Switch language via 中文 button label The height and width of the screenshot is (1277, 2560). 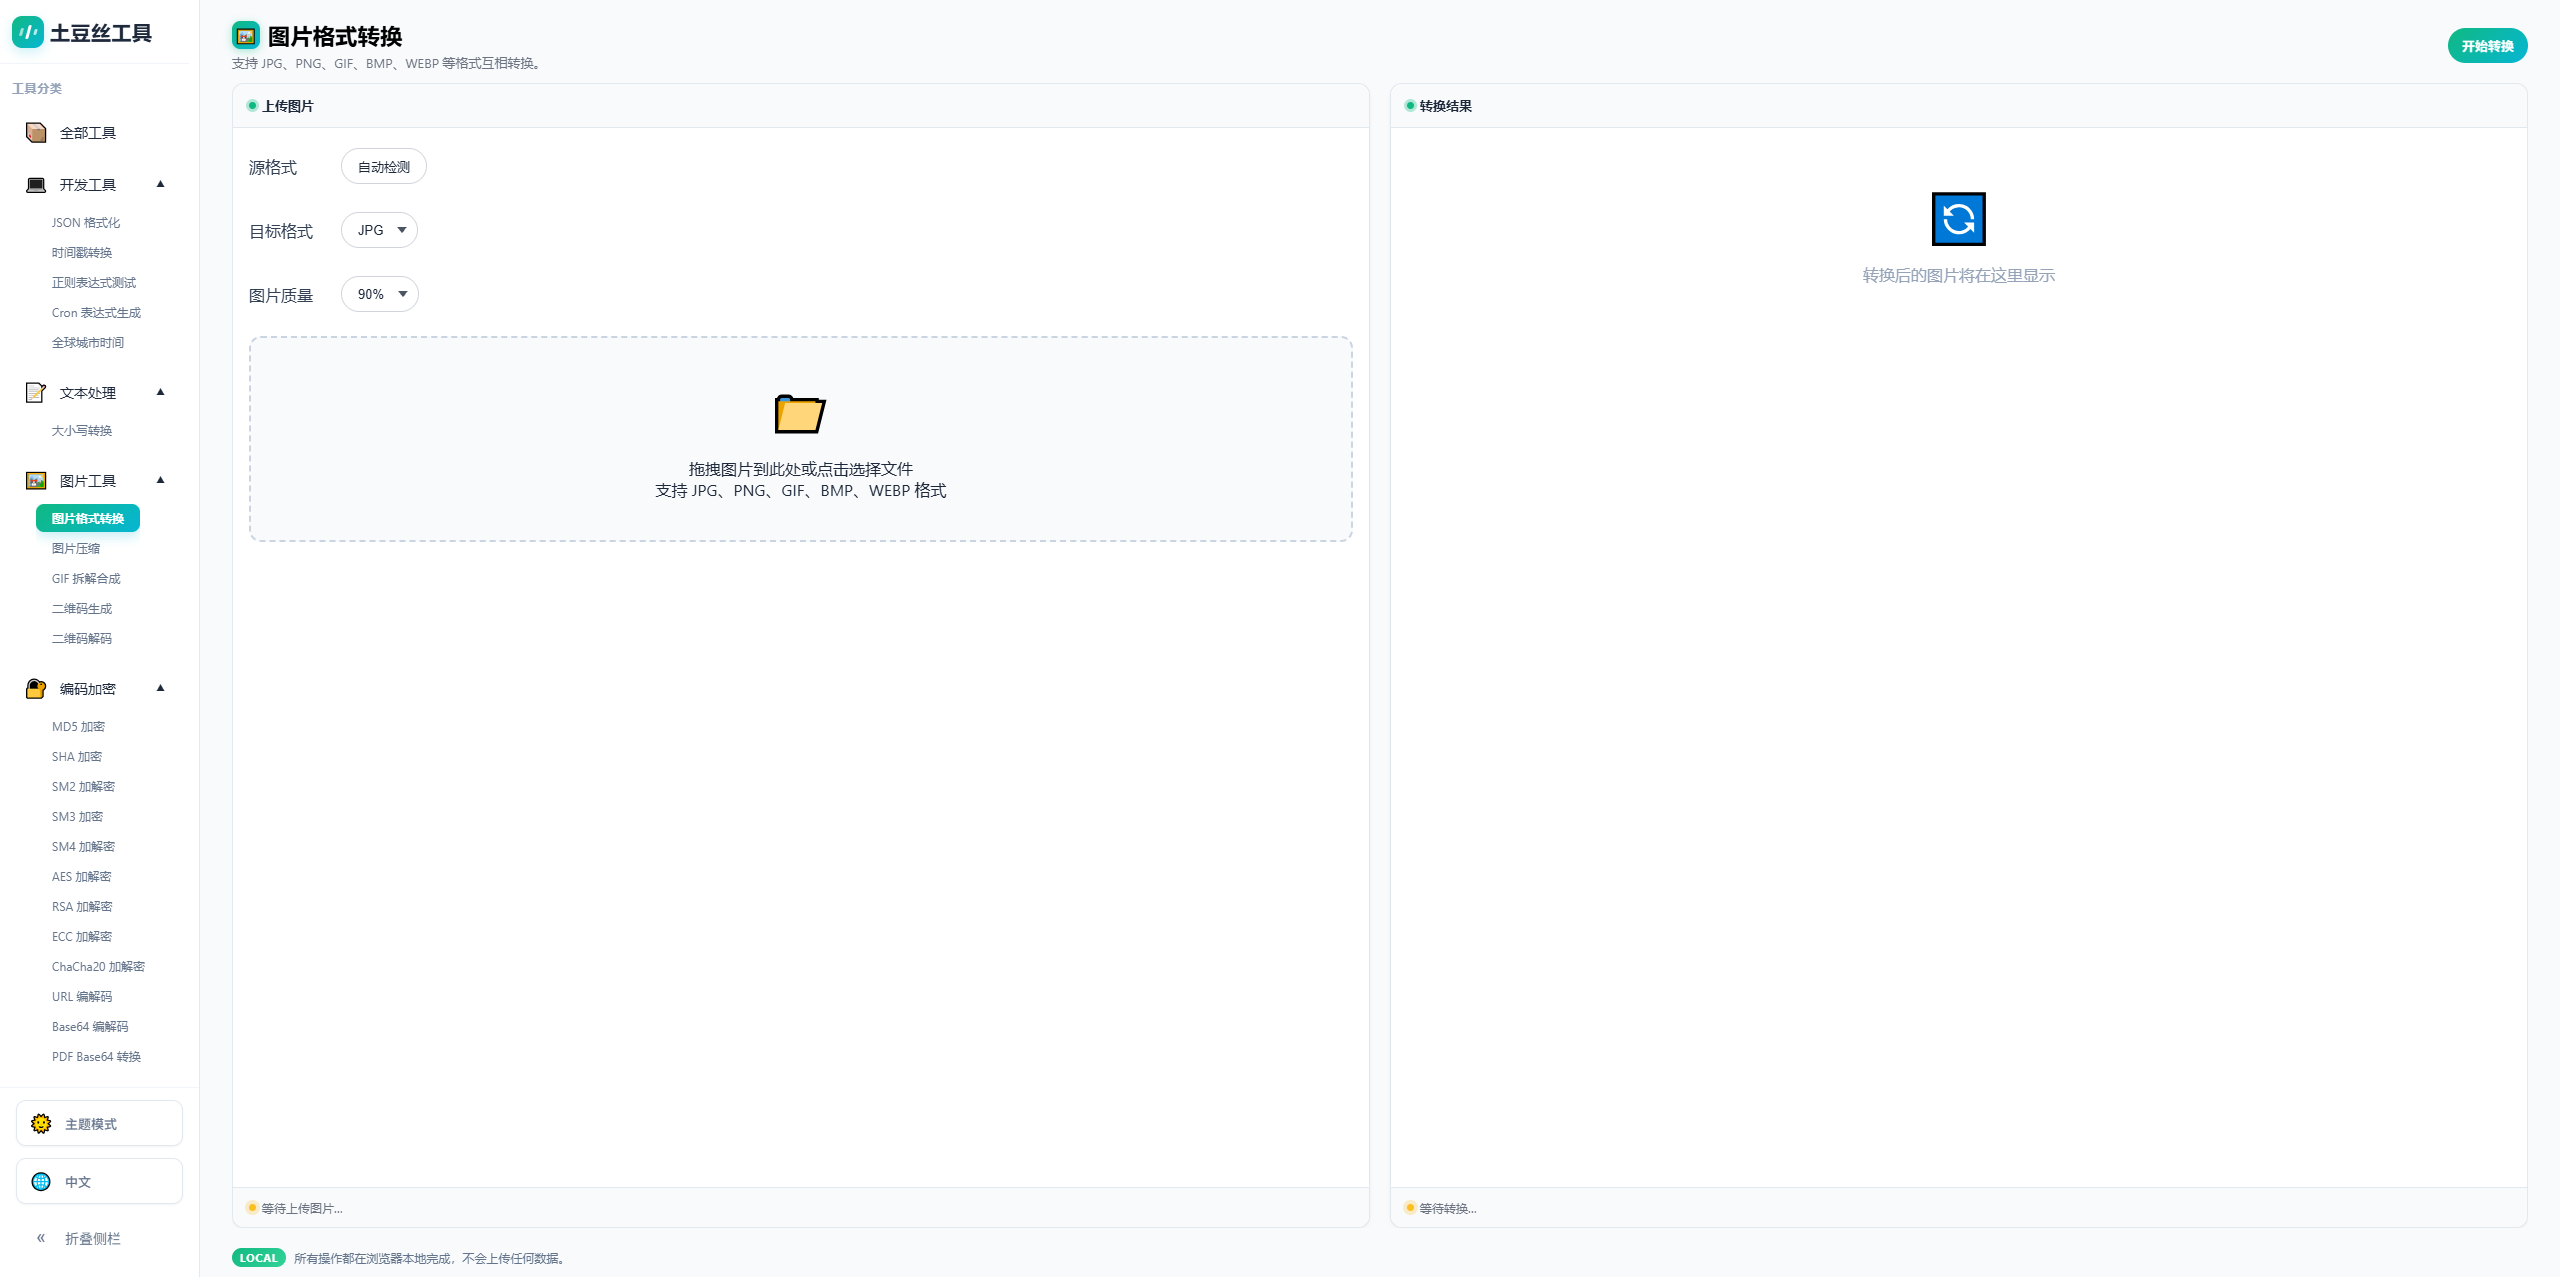tap(78, 1183)
